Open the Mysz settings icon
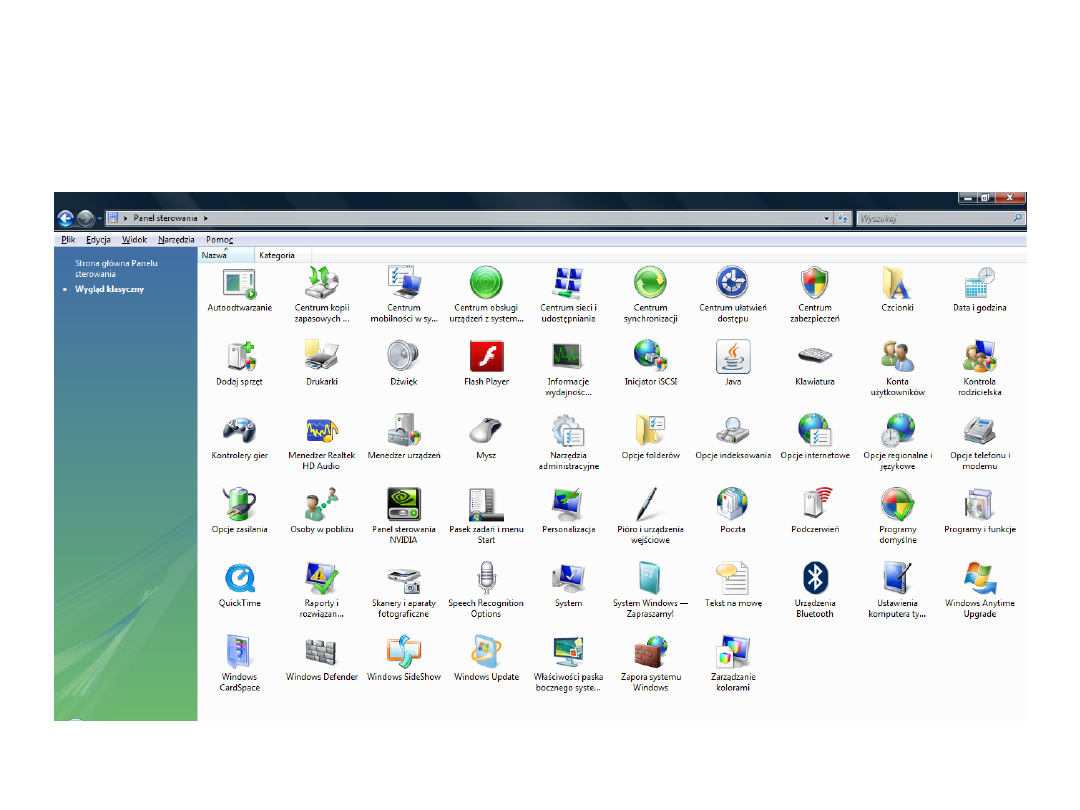Viewport: 1080px width, 810px height. pos(486,431)
